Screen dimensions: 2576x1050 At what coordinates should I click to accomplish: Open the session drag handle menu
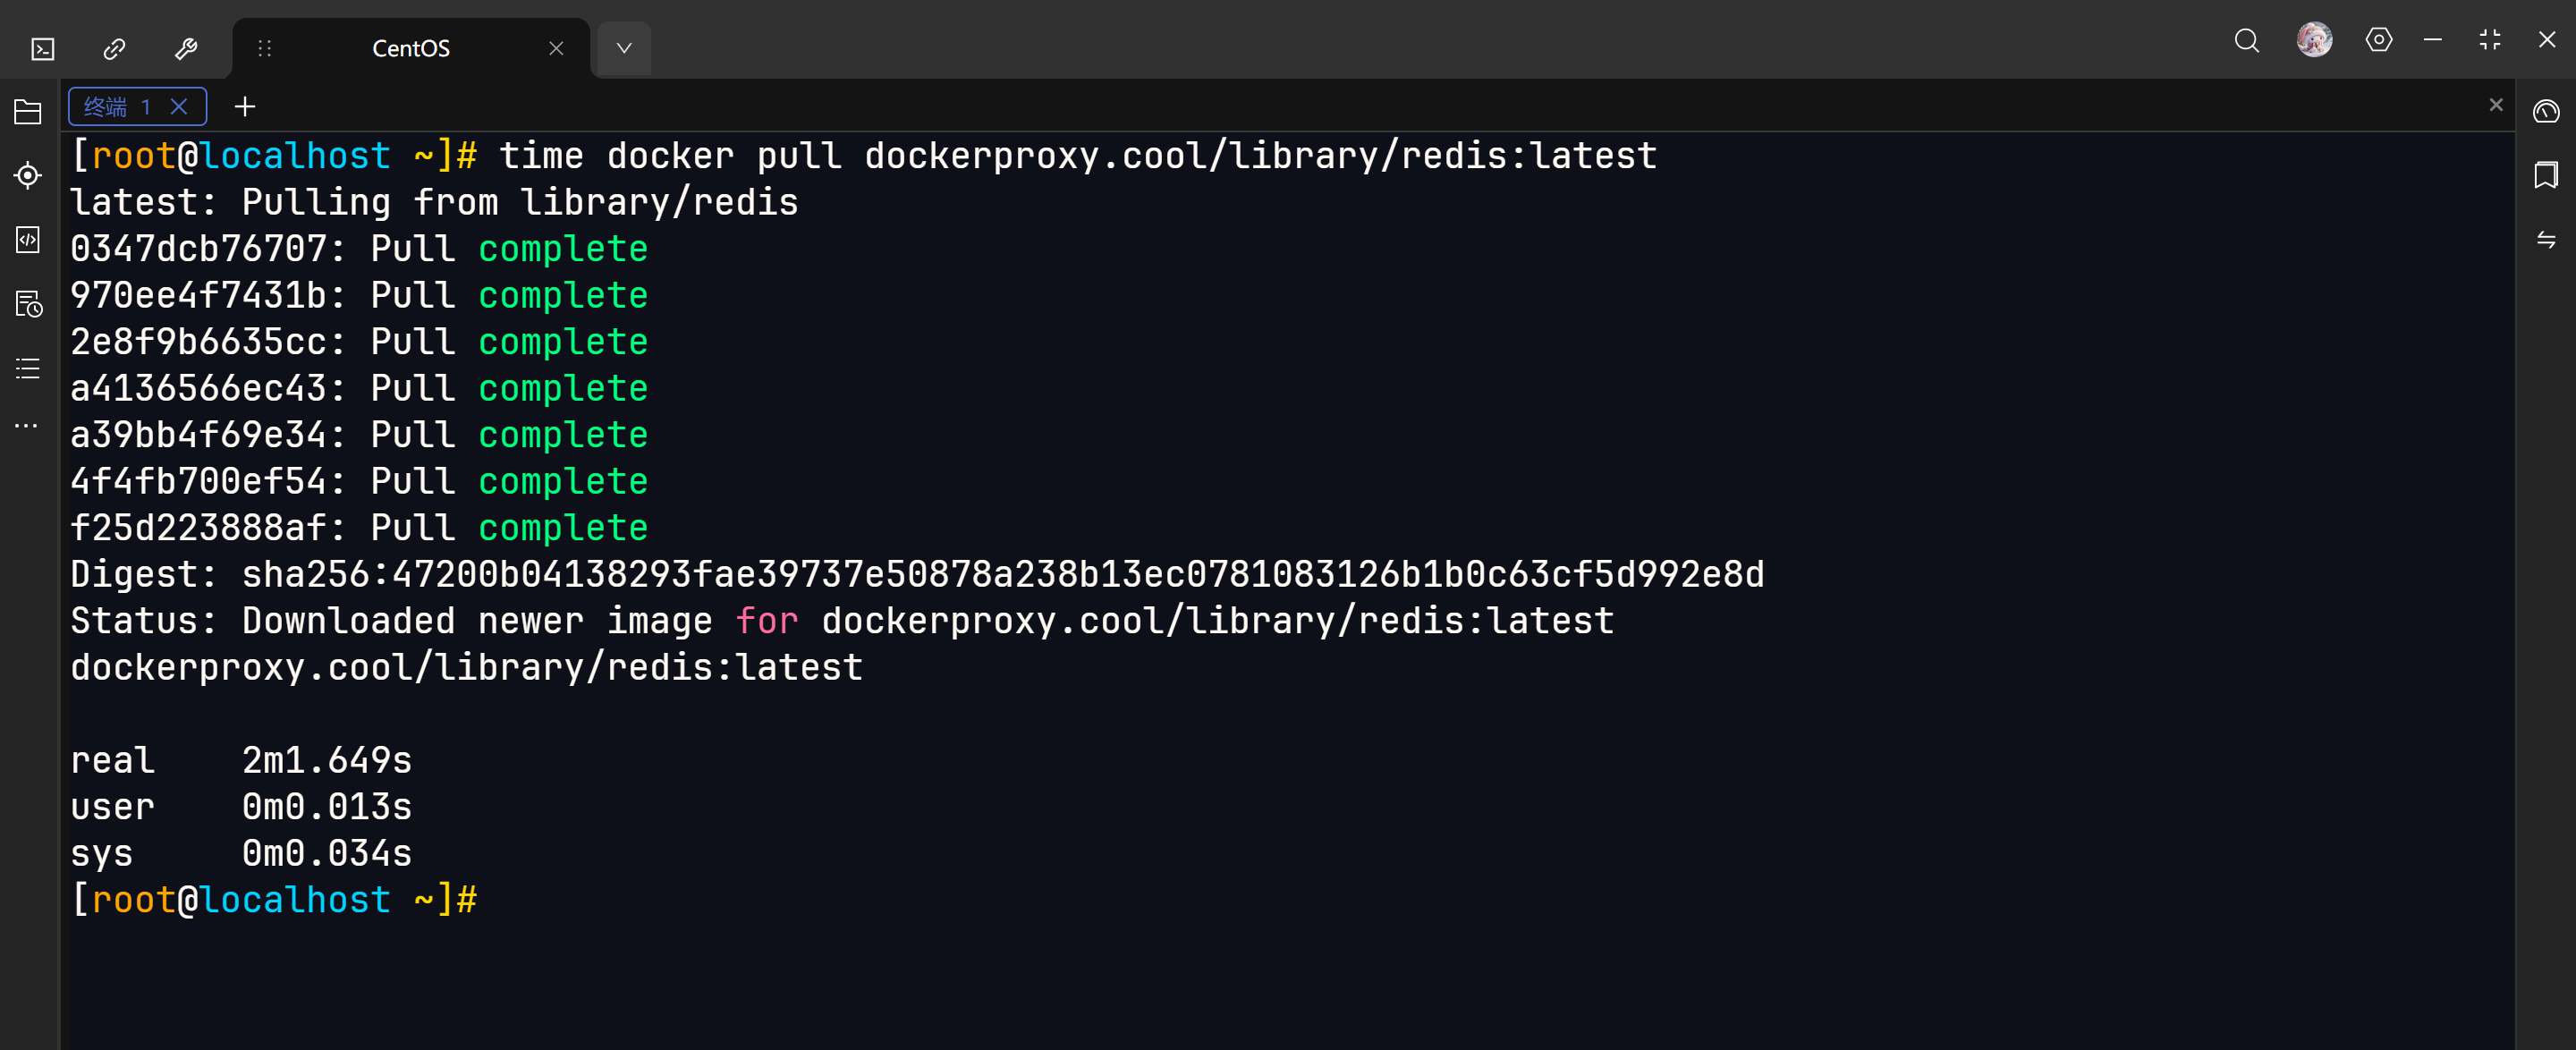(x=264, y=47)
